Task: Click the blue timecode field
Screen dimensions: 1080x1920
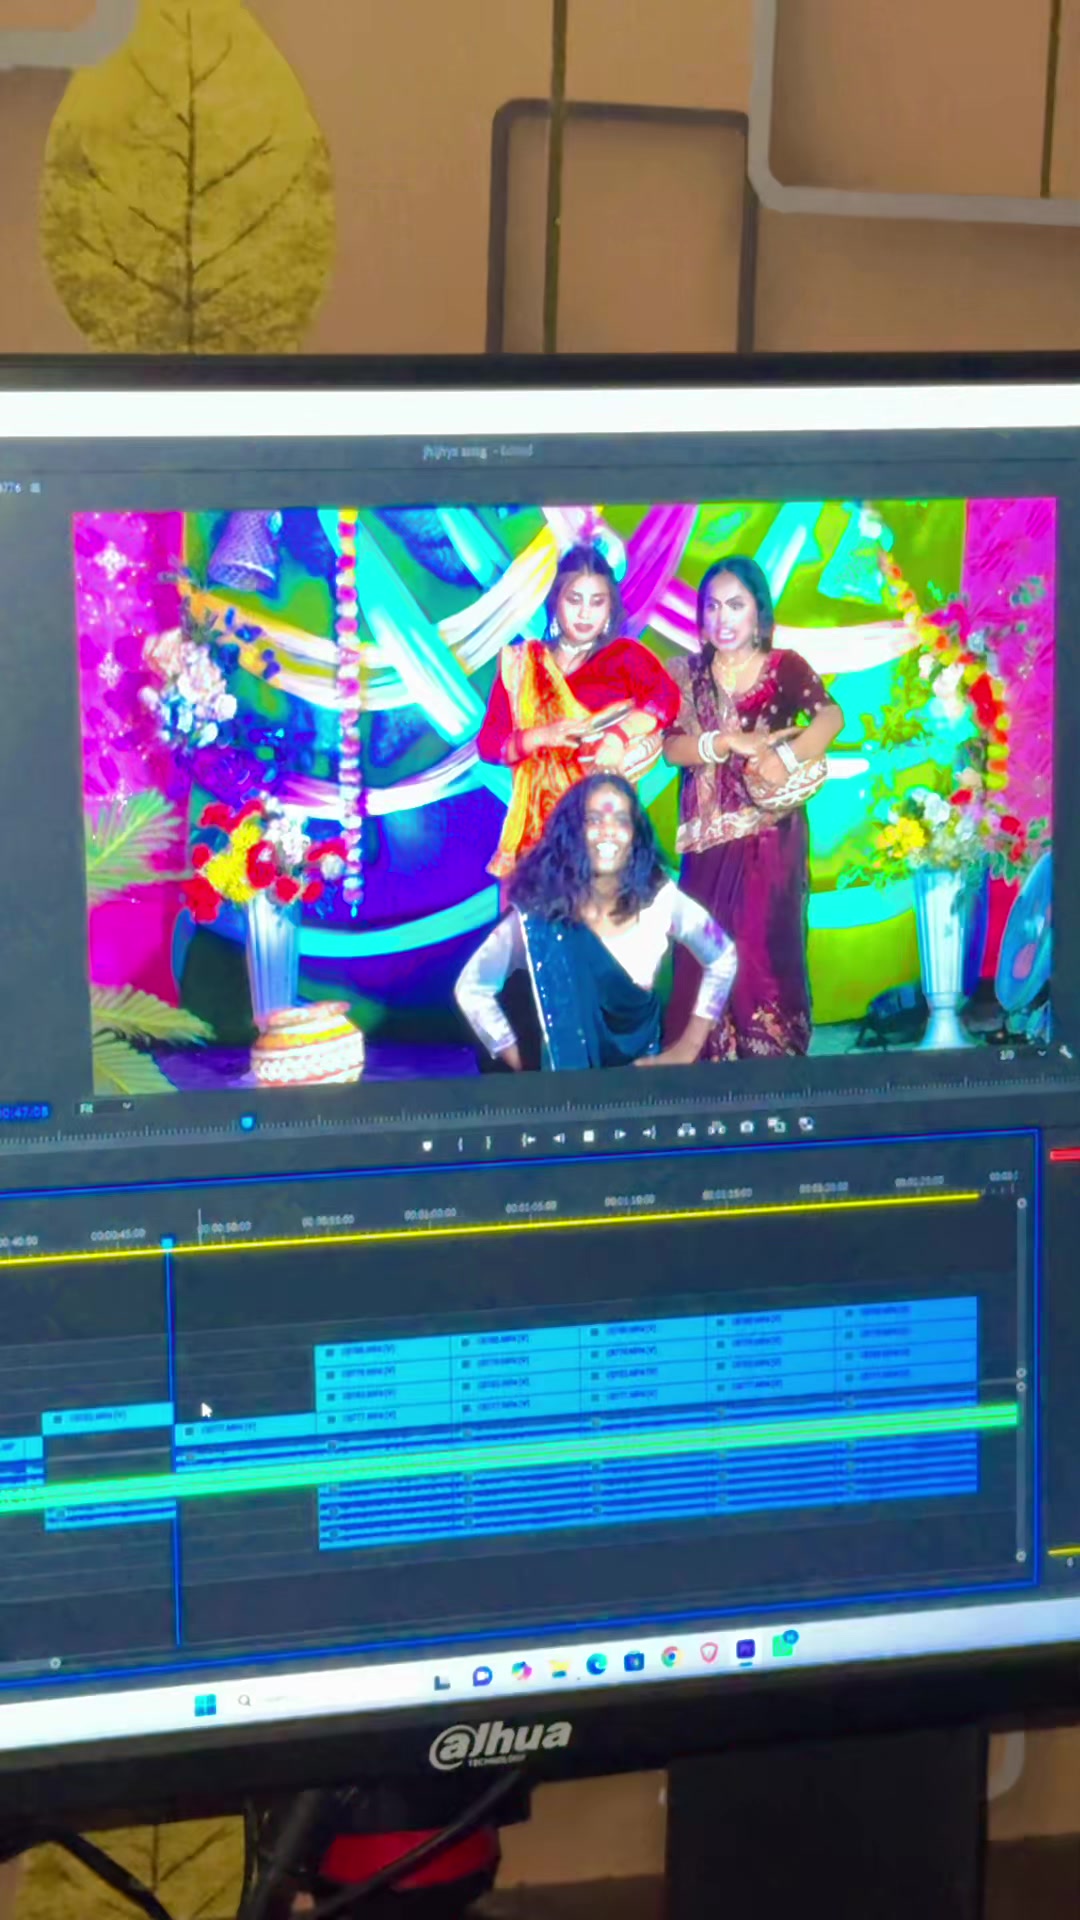Action: click(x=23, y=1112)
